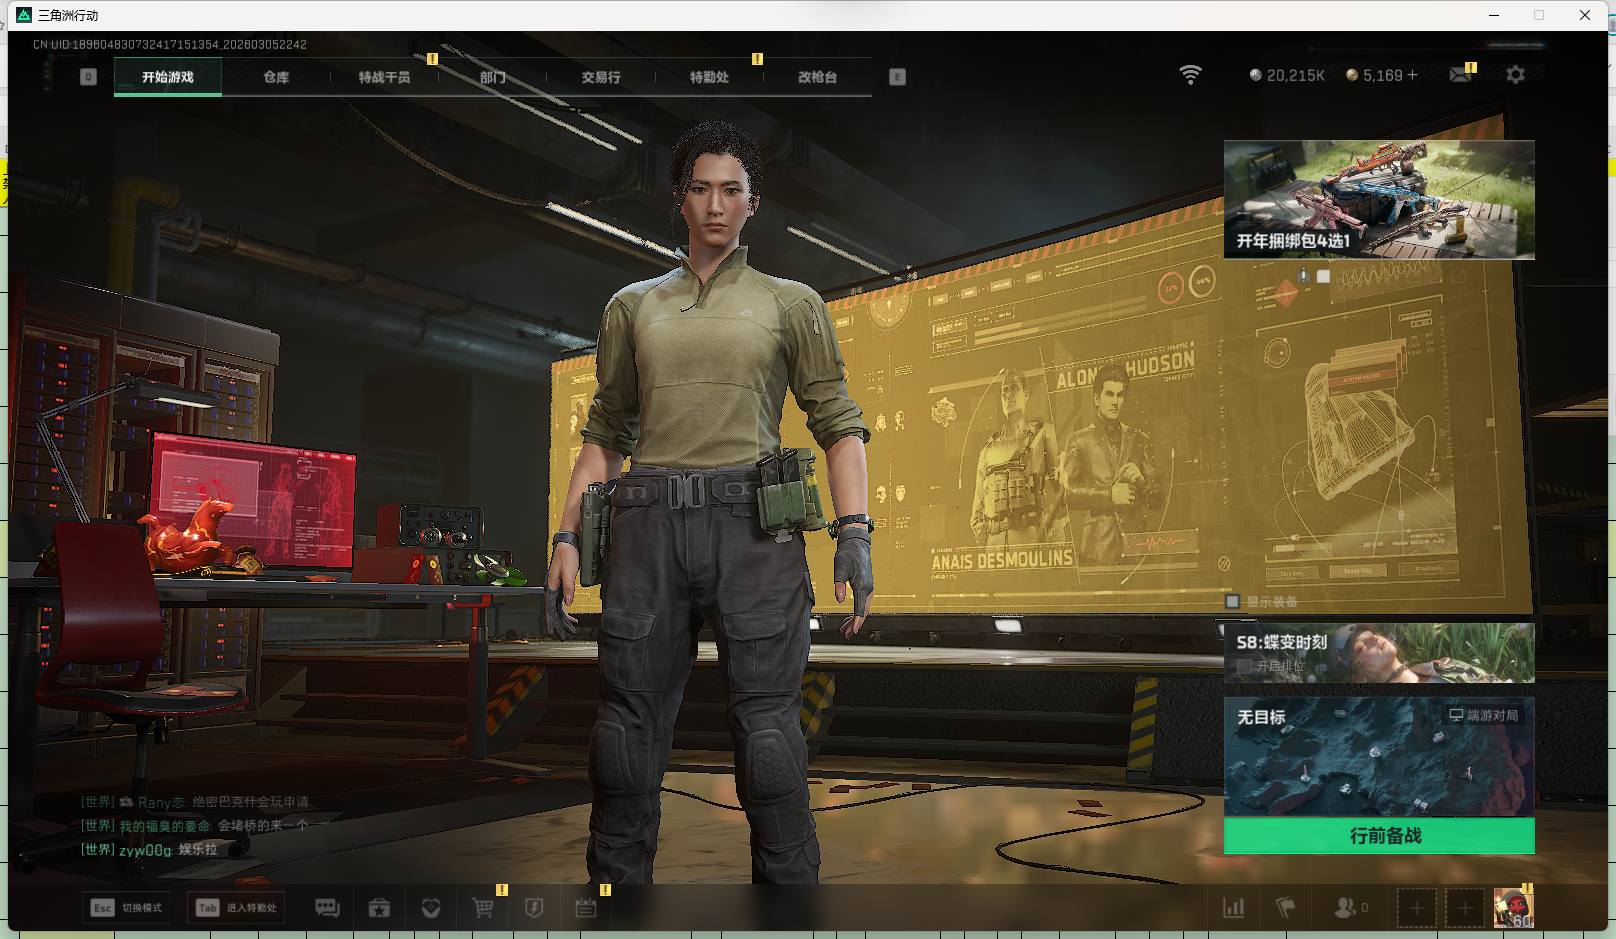This screenshot has width=1616, height=939.
Task: Open the player avatar profile
Action: 1513,908
